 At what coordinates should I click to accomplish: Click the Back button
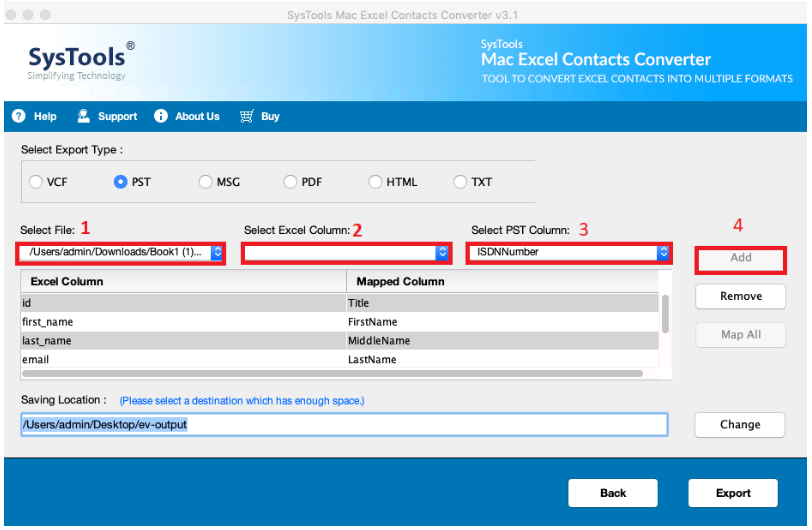pyautogui.click(x=613, y=493)
